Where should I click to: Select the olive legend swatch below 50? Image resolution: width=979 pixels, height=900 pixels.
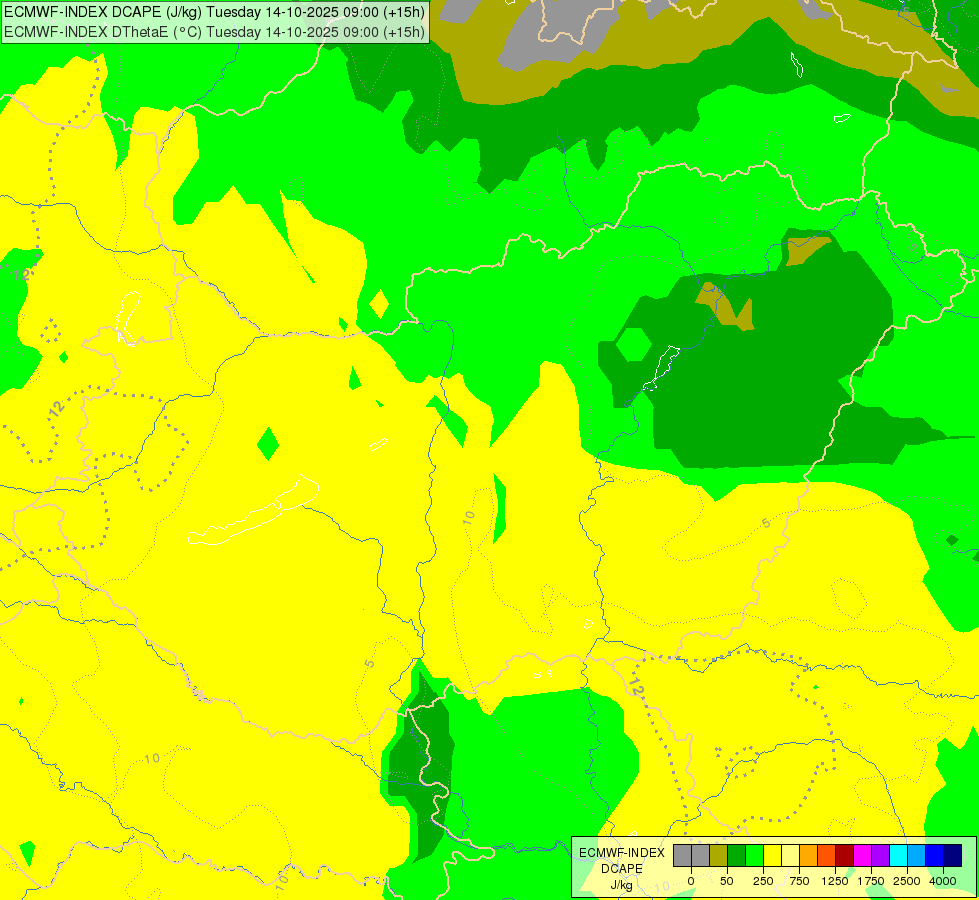718,855
